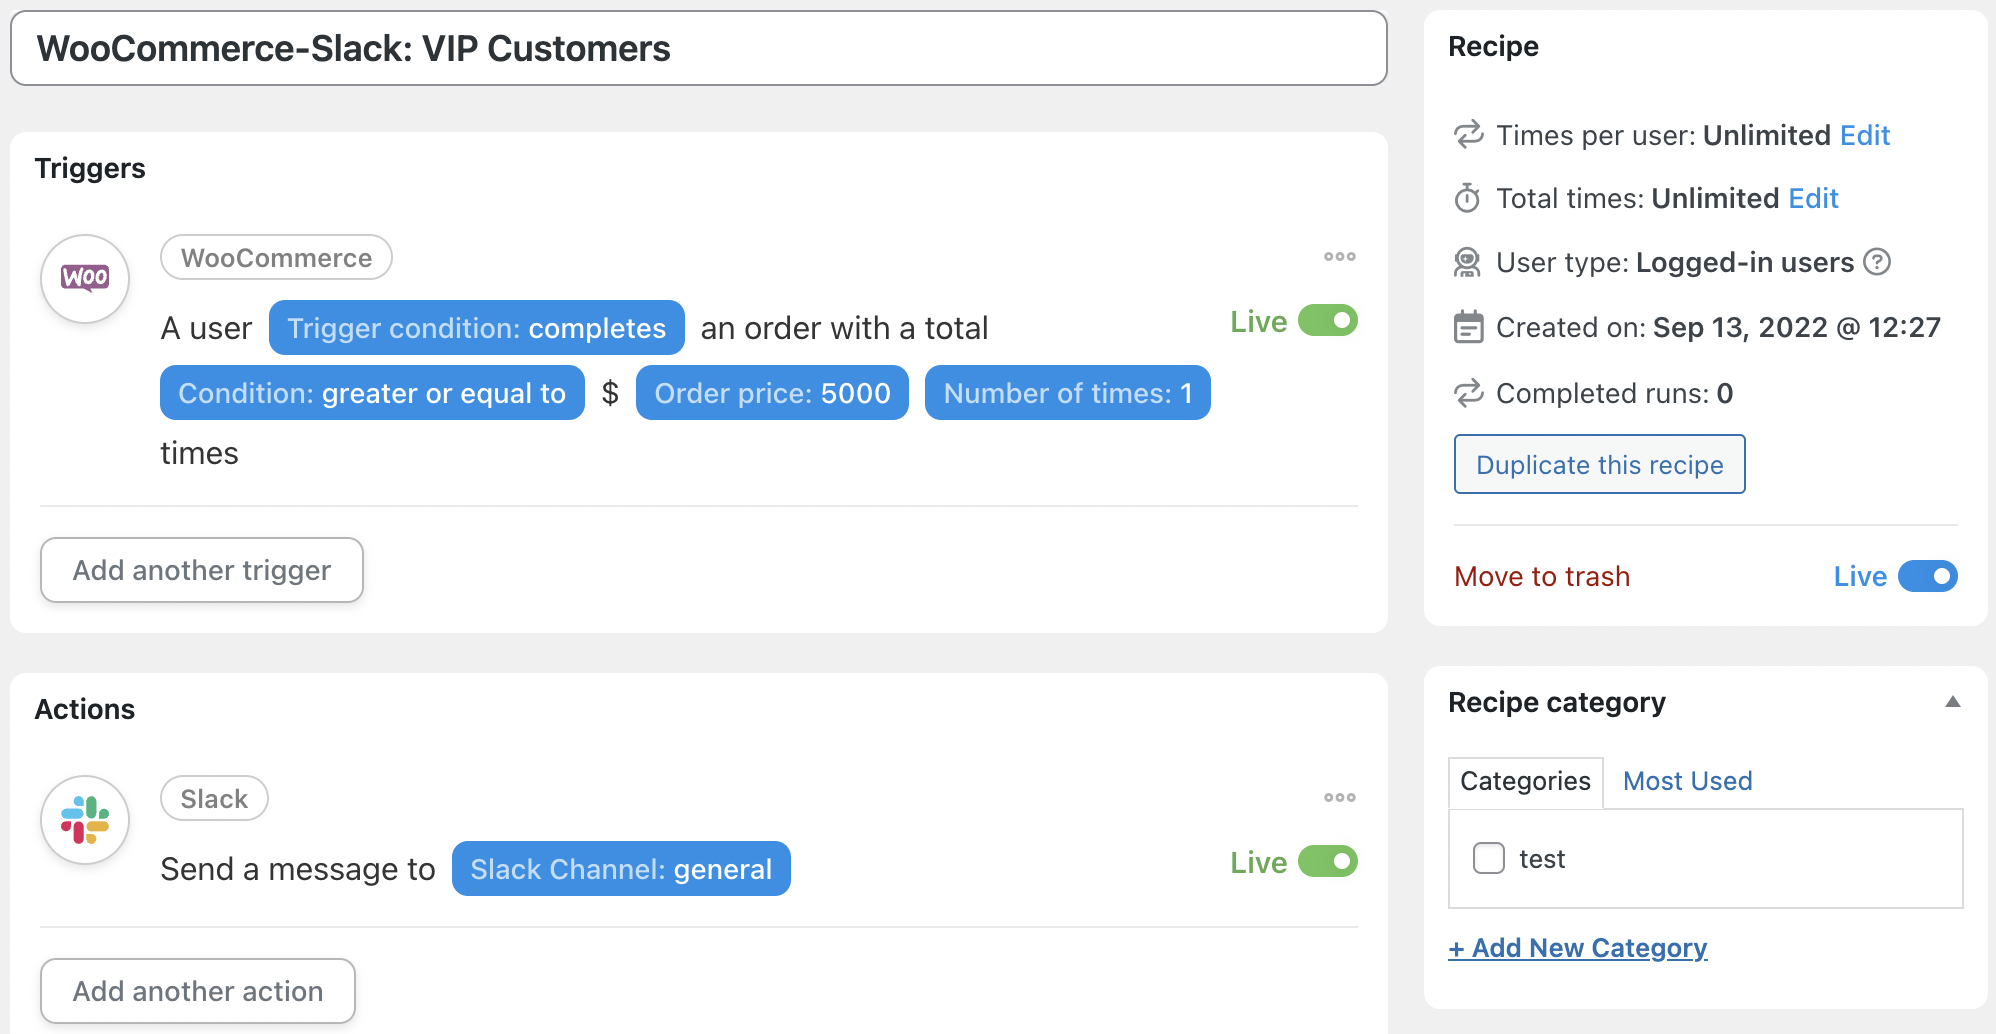Click the User type avatar icon
This screenshot has height=1034, width=1996.
pyautogui.click(x=1468, y=262)
